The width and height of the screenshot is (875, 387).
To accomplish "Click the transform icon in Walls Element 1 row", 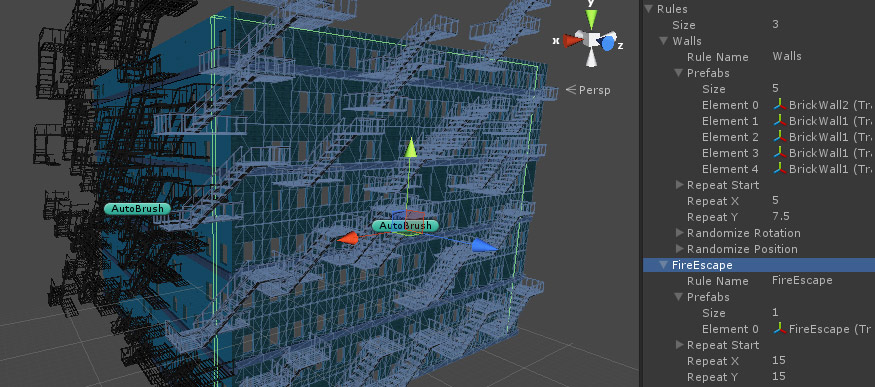I will point(780,121).
